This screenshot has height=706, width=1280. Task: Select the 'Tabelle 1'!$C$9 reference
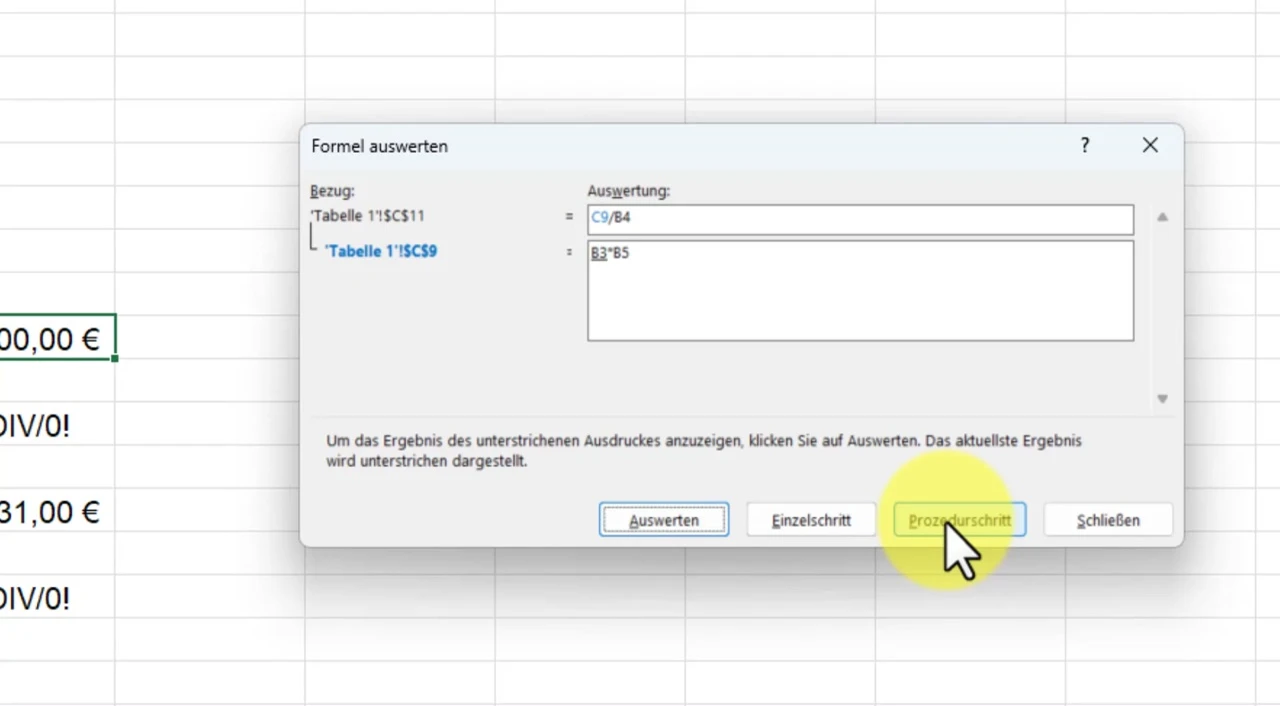click(x=381, y=251)
